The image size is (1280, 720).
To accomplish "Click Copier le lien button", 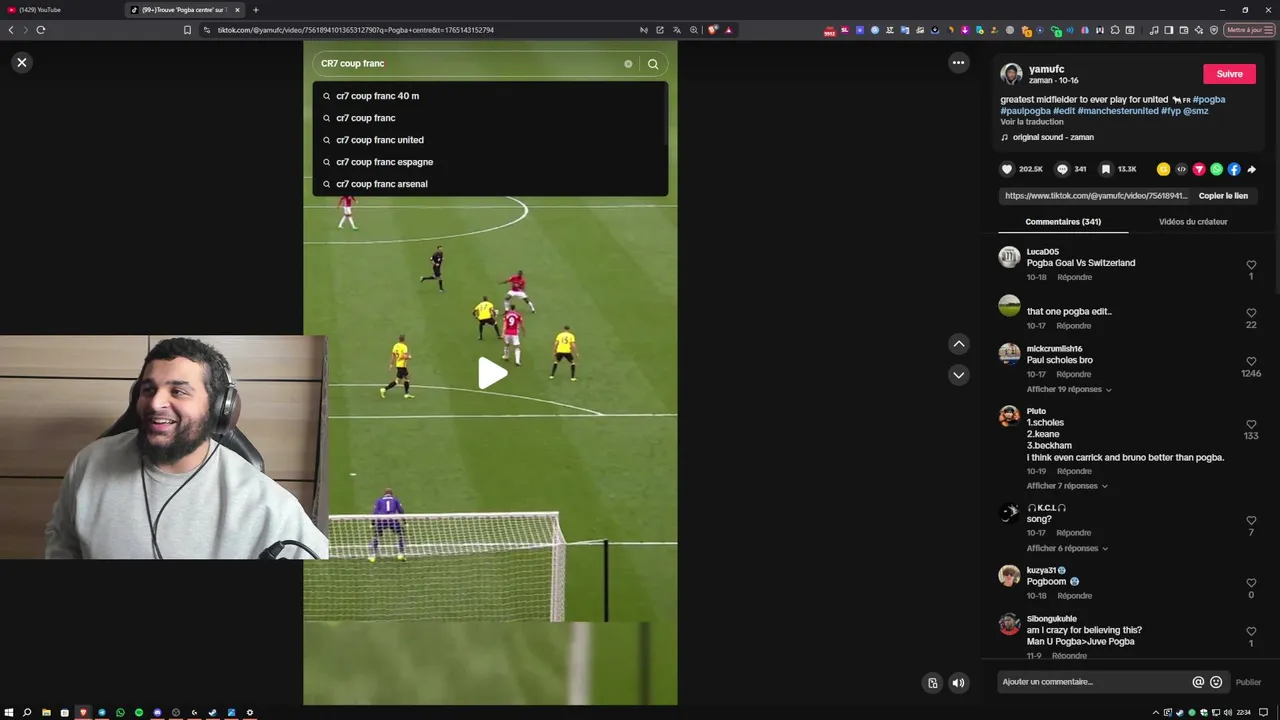I will coord(1223,196).
